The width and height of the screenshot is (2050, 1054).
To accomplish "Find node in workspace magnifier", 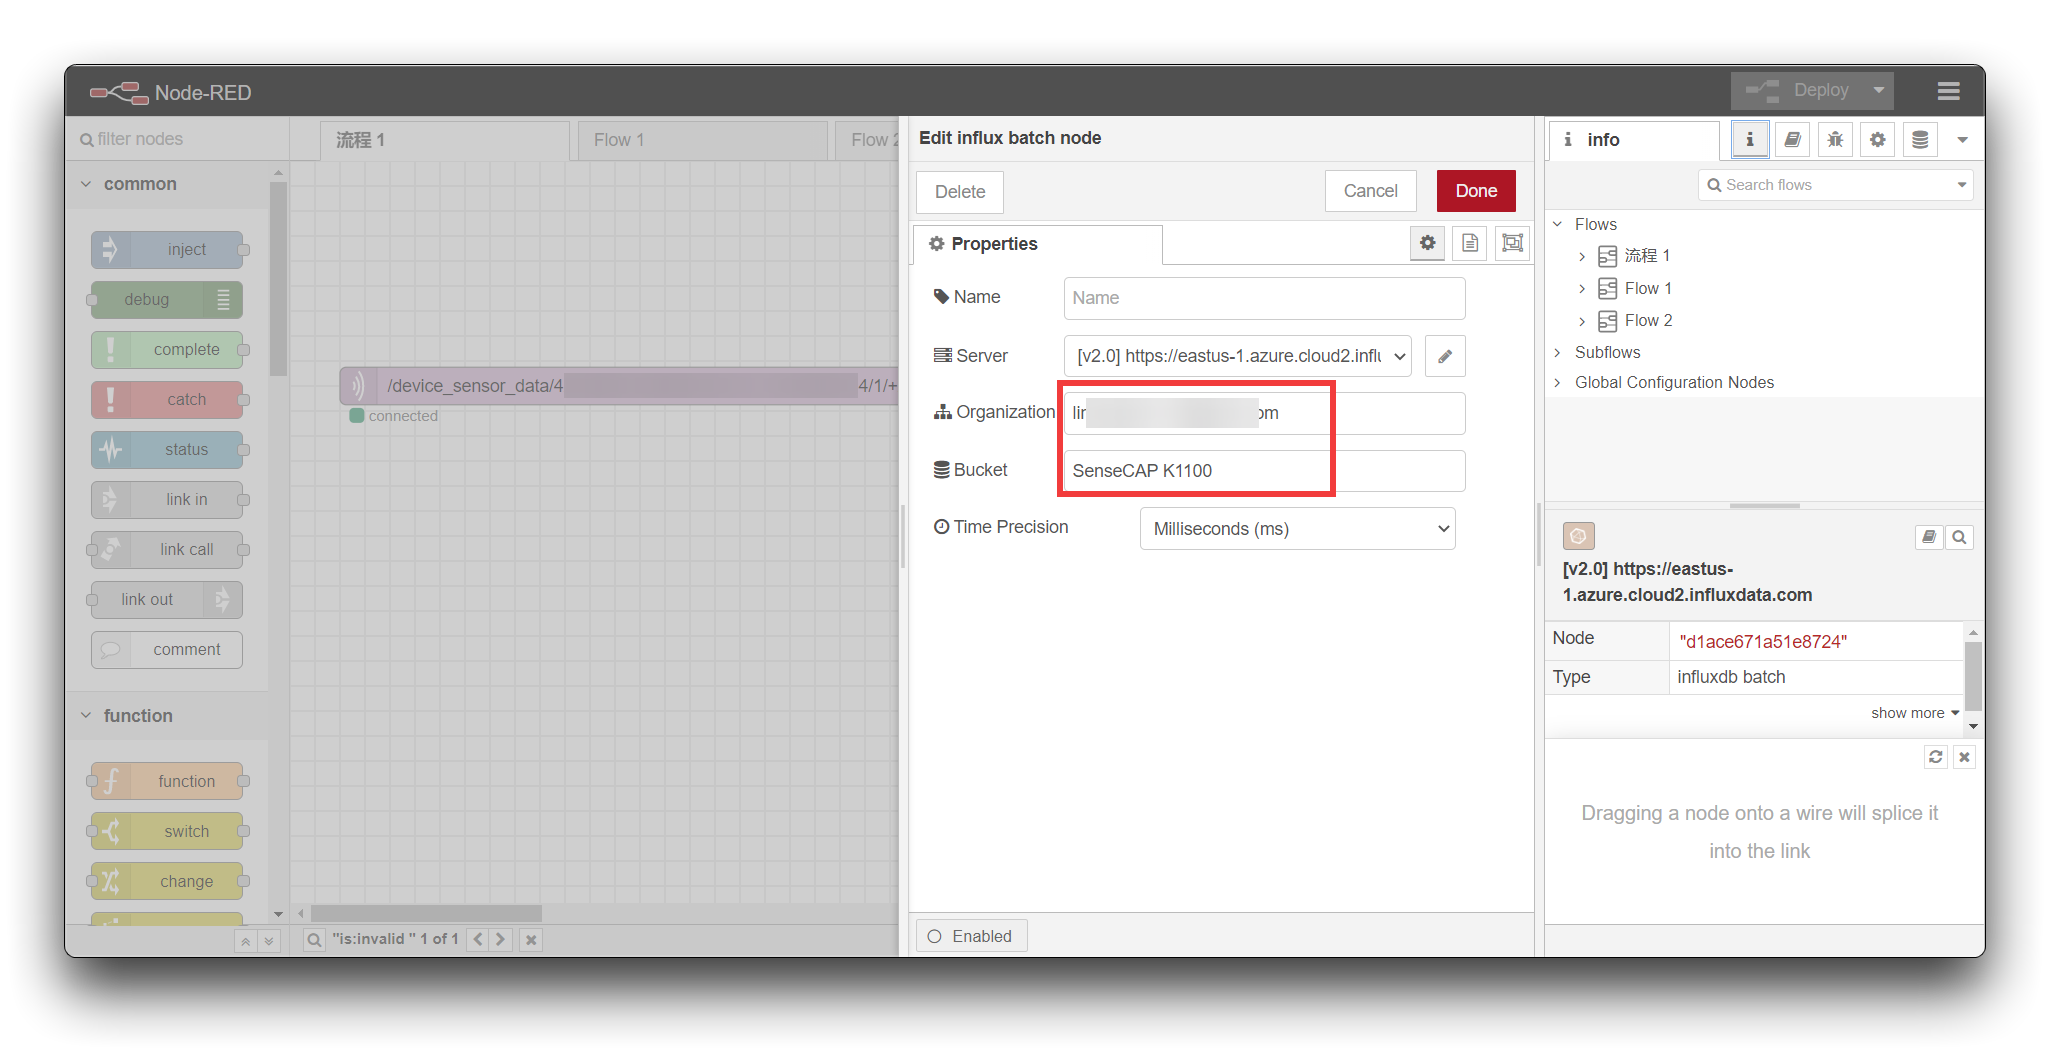I will [x=1959, y=537].
